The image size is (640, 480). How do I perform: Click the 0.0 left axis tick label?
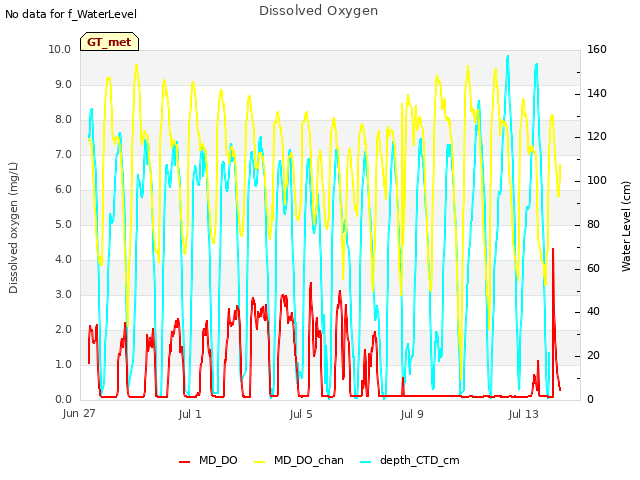pos(63,400)
